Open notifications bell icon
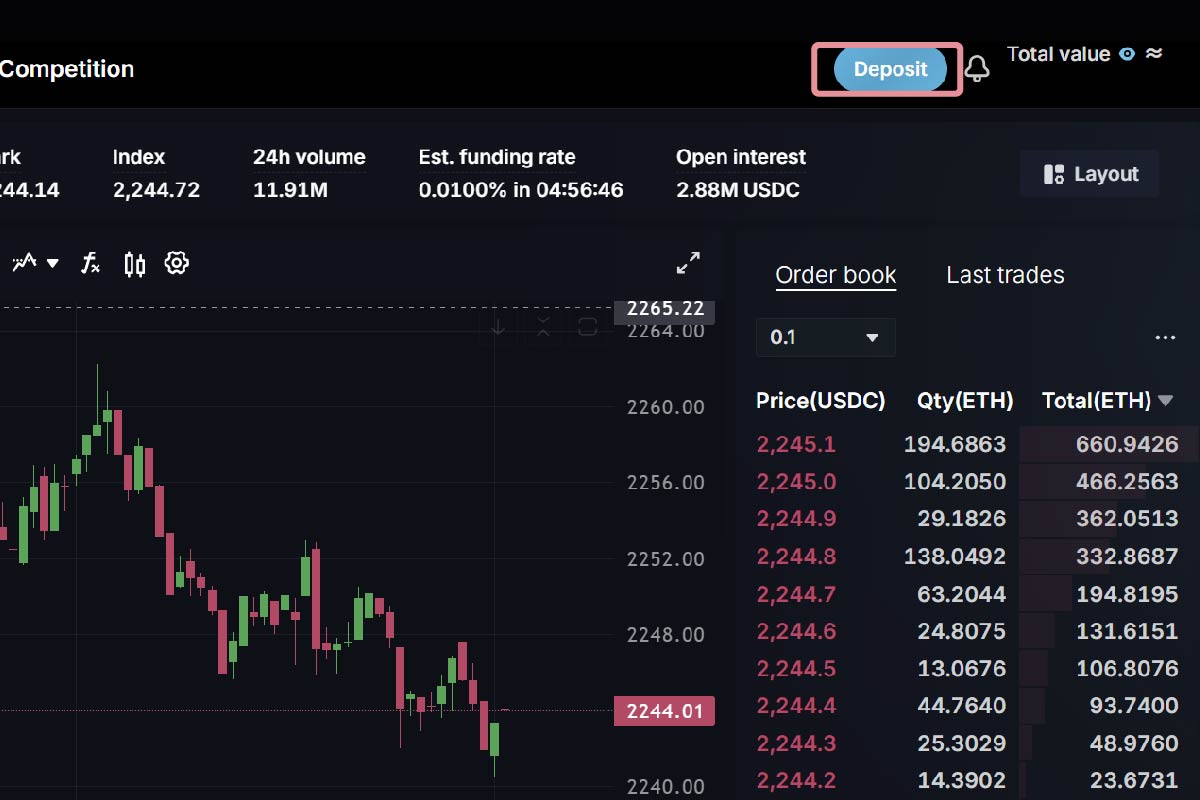This screenshot has width=1200, height=800. click(x=977, y=69)
